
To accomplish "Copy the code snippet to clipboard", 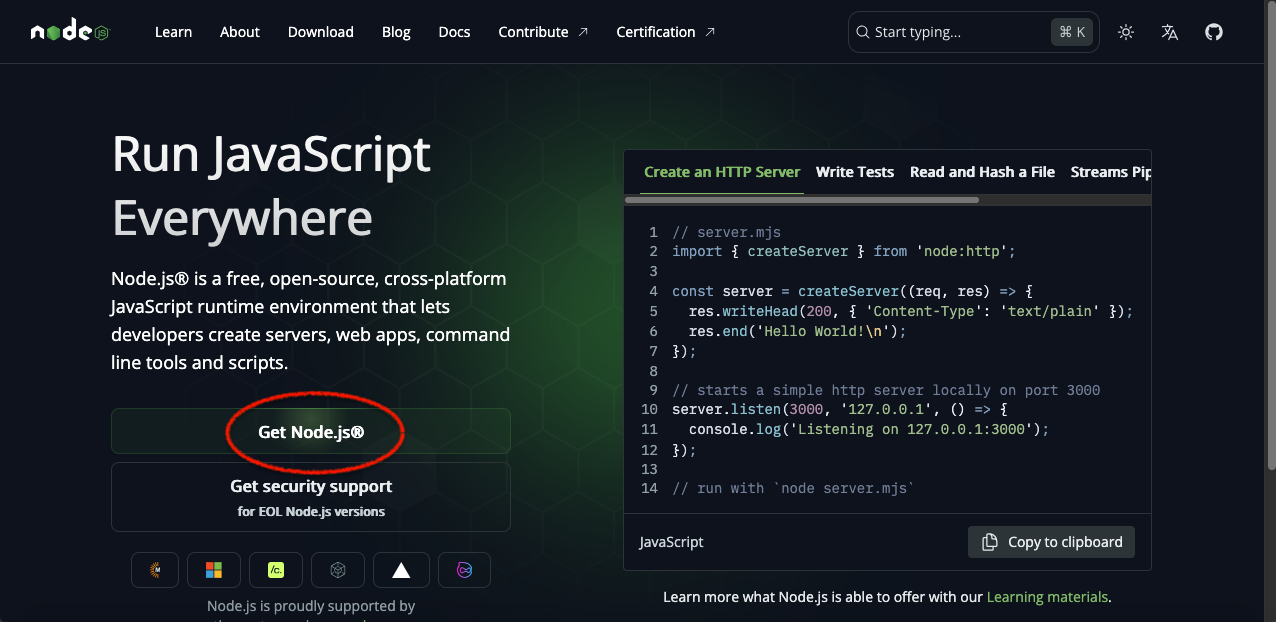I will coord(1051,542).
